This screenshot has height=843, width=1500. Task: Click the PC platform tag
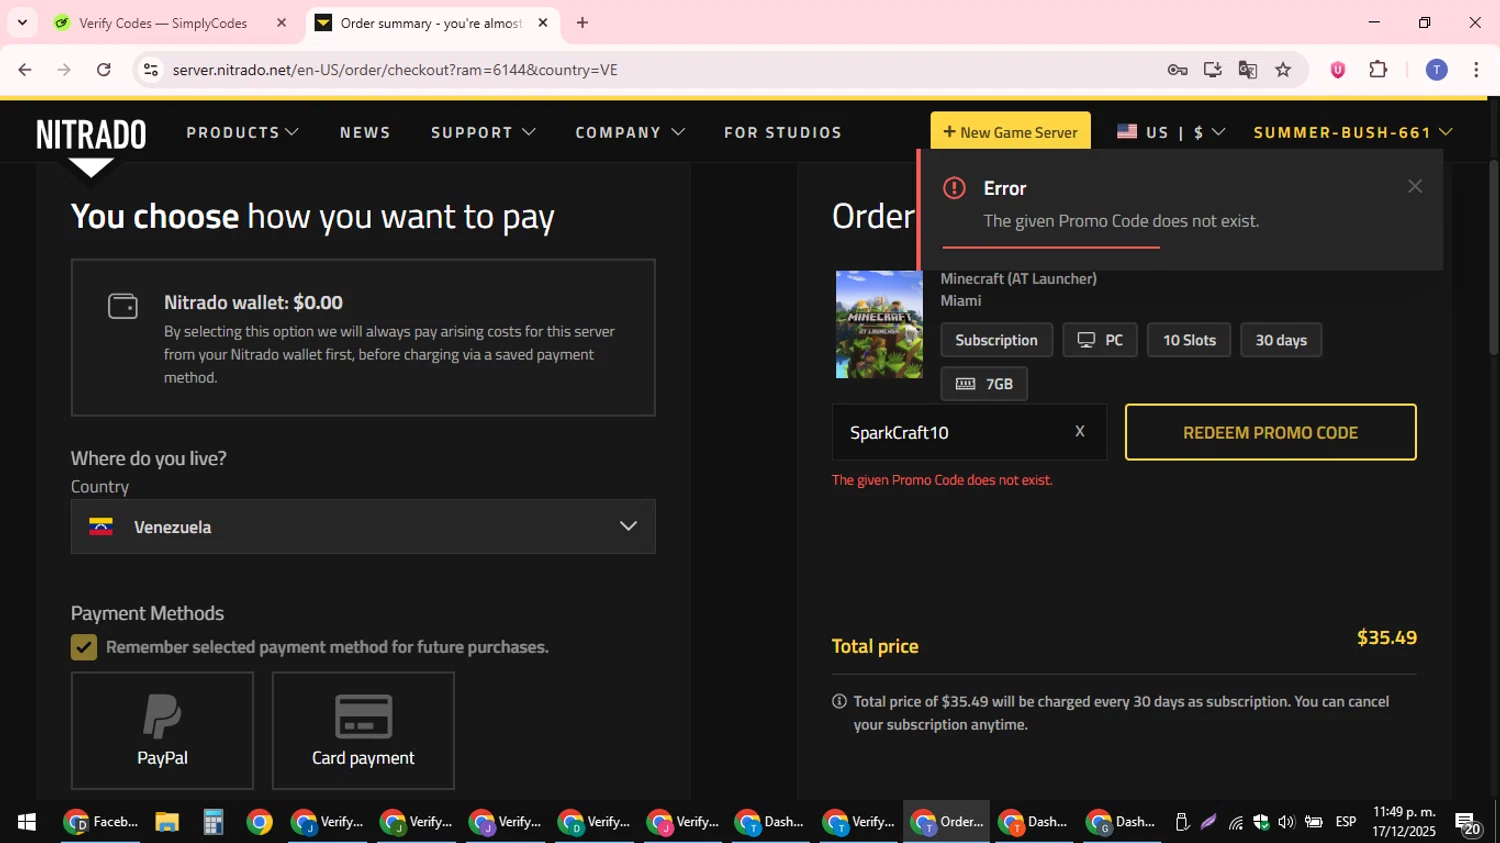pyautogui.click(x=1100, y=340)
